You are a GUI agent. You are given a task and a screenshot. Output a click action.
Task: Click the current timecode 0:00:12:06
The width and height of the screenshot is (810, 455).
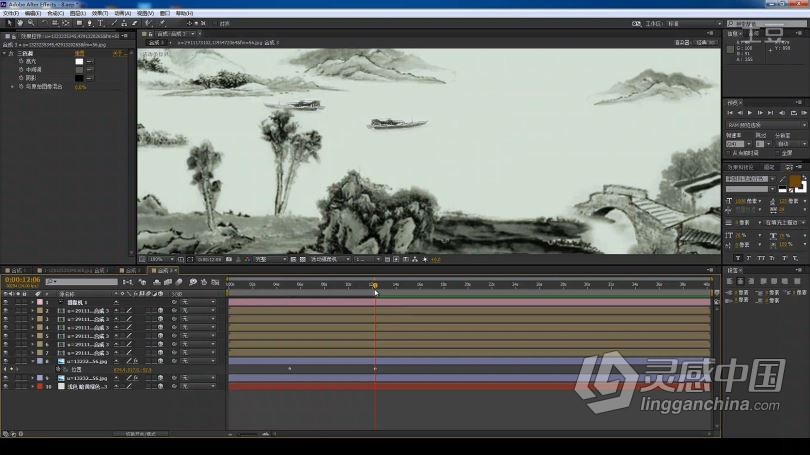pyautogui.click(x=22, y=279)
